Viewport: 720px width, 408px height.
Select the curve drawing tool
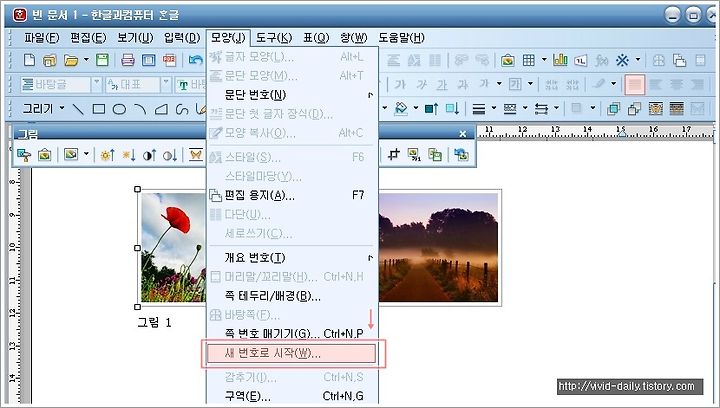click(182, 109)
